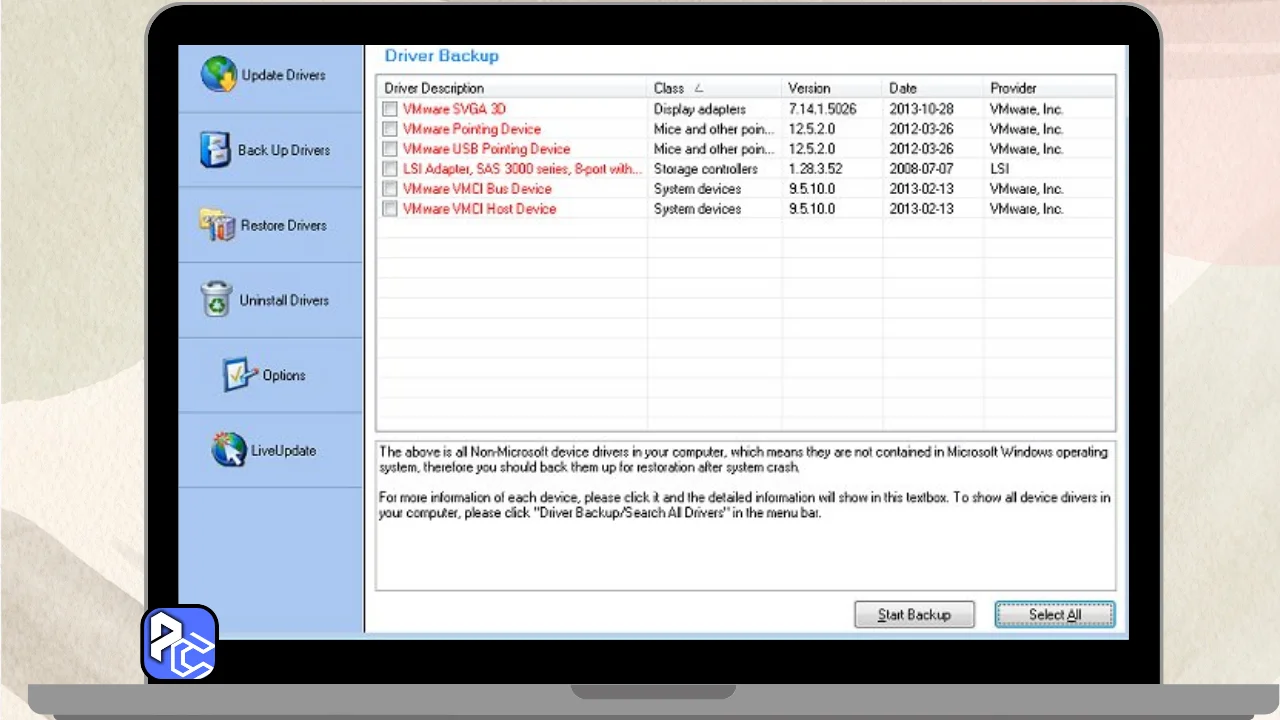Click the blue PC logo badge

tap(180, 643)
